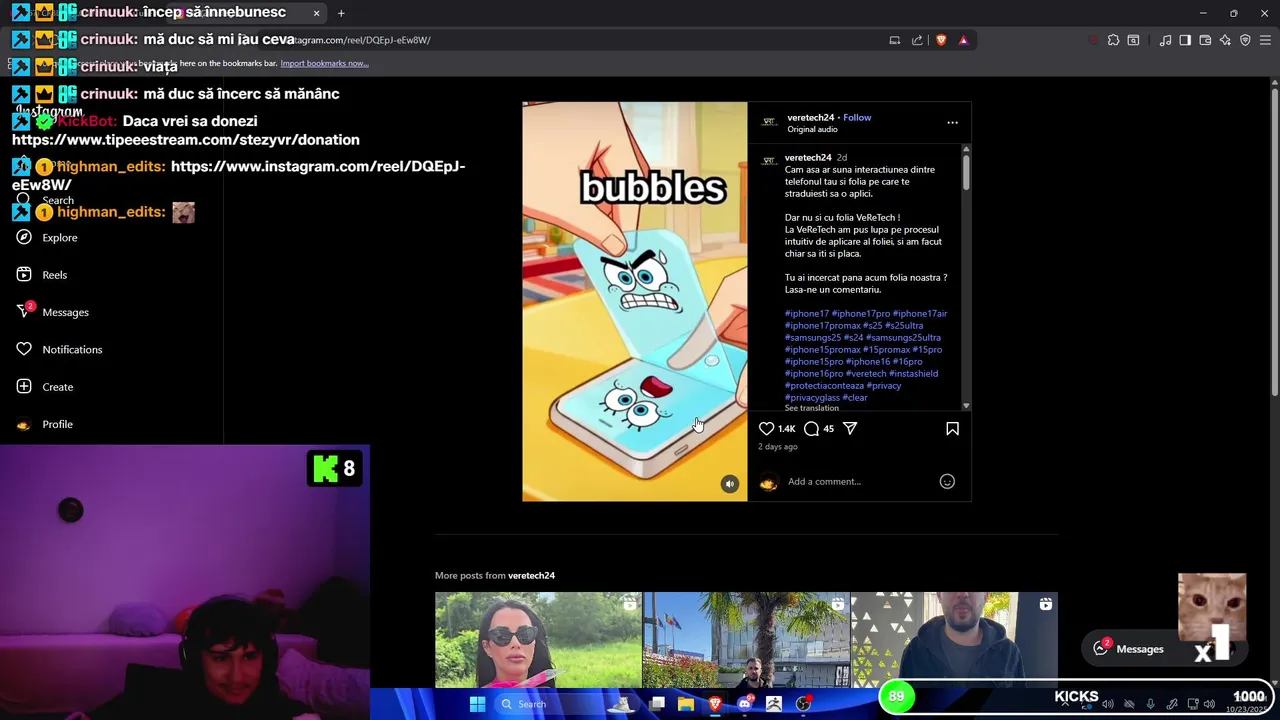The height and width of the screenshot is (720, 1280).
Task: Click the browser page vertical scrollbar
Action: (1274, 240)
